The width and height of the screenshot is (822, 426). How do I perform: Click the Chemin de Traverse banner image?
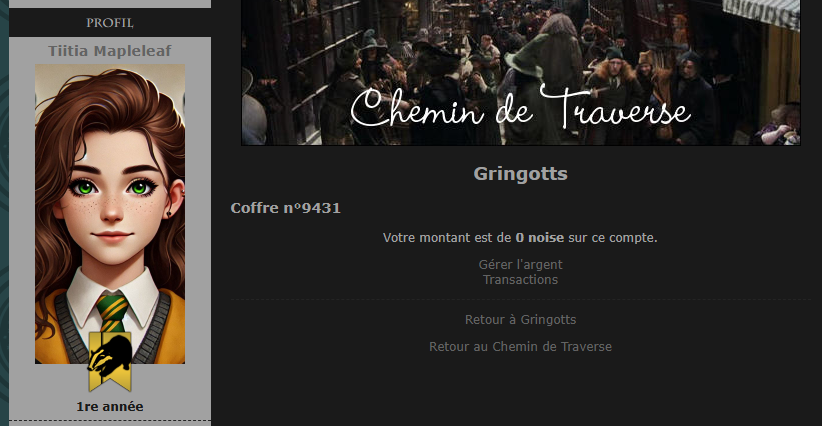click(x=521, y=72)
